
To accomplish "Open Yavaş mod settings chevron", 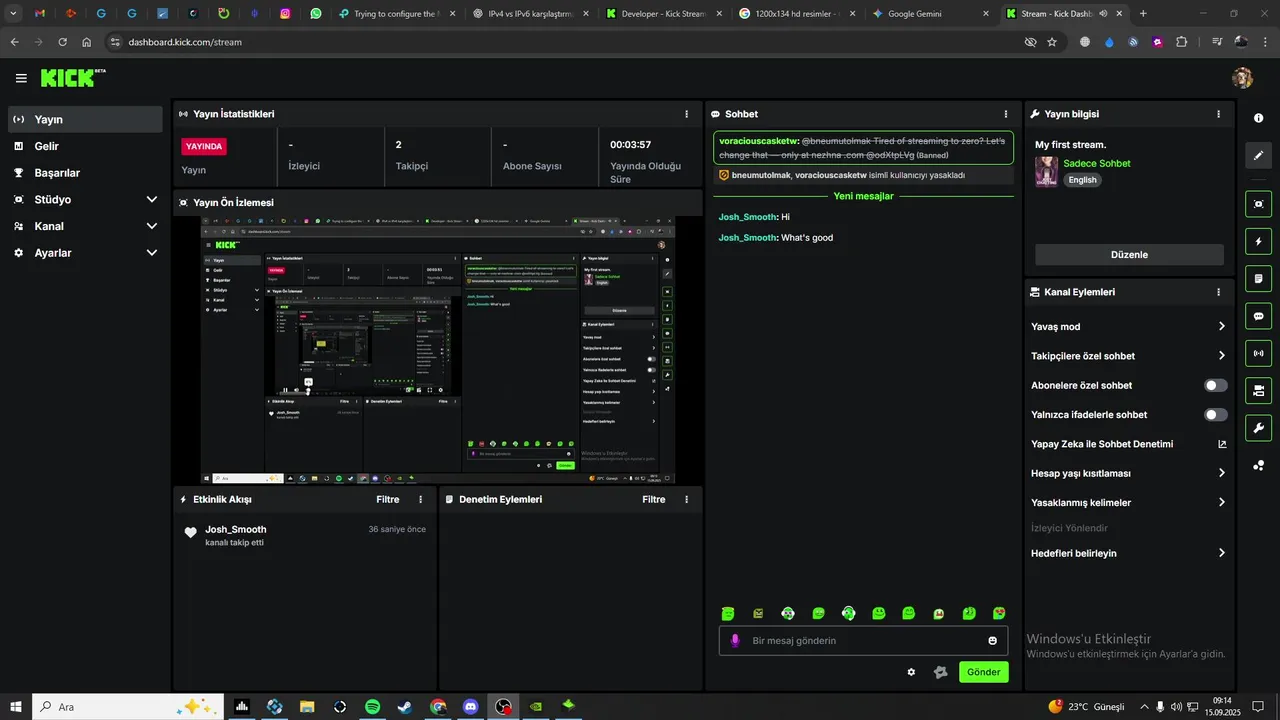I will [1222, 326].
